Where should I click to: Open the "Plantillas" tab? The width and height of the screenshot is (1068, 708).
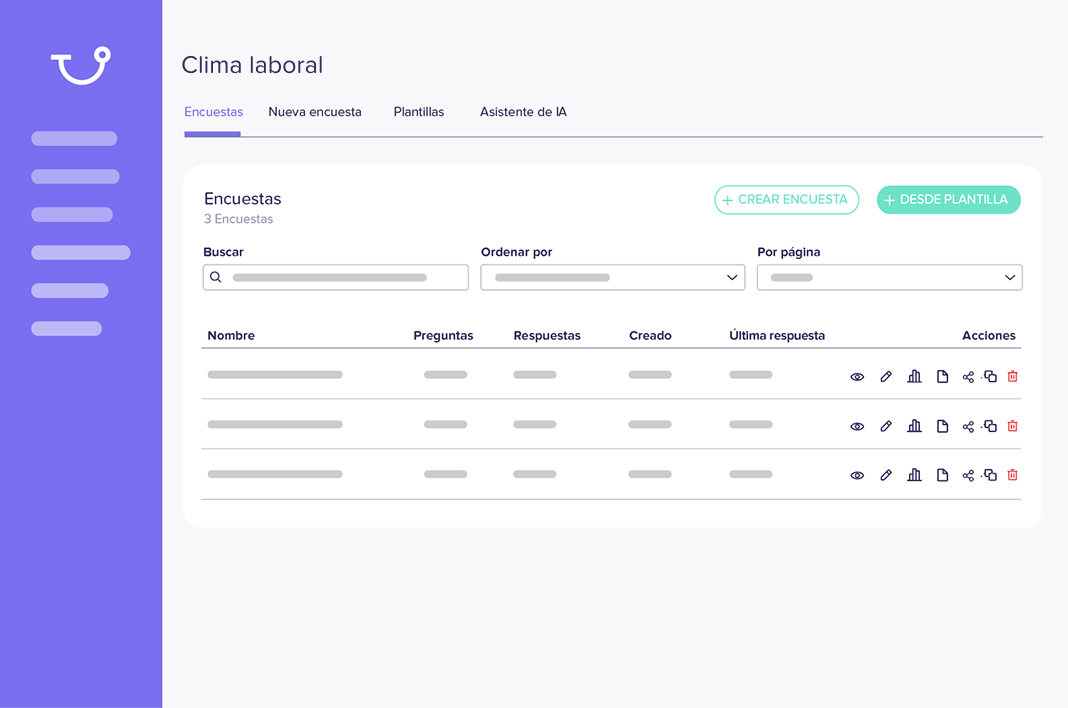click(x=419, y=112)
